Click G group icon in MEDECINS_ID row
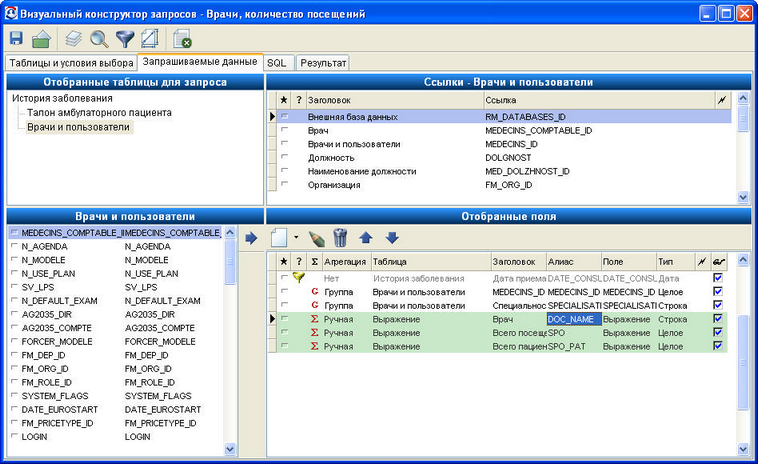 (315, 292)
